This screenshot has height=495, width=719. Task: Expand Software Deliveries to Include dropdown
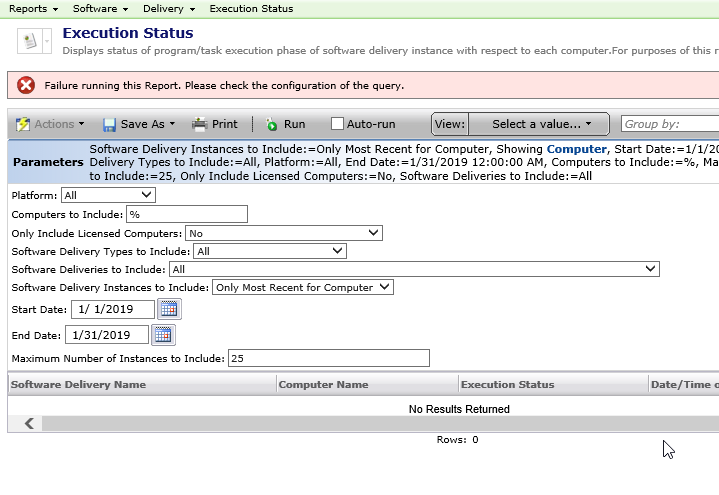pos(414,269)
